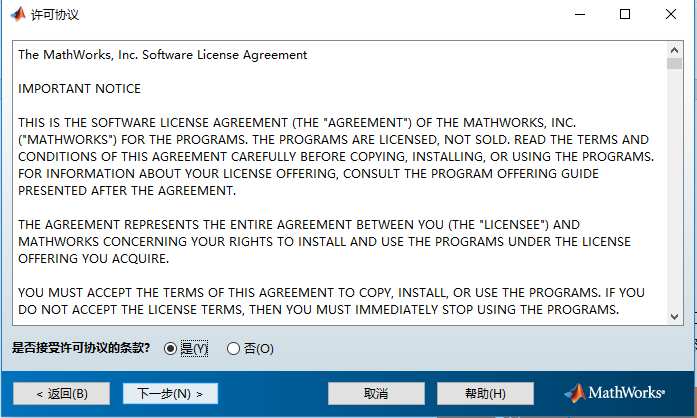Screen dimensions: 697x418
Task: Minimize the 许可协议 window
Action: point(578,14)
